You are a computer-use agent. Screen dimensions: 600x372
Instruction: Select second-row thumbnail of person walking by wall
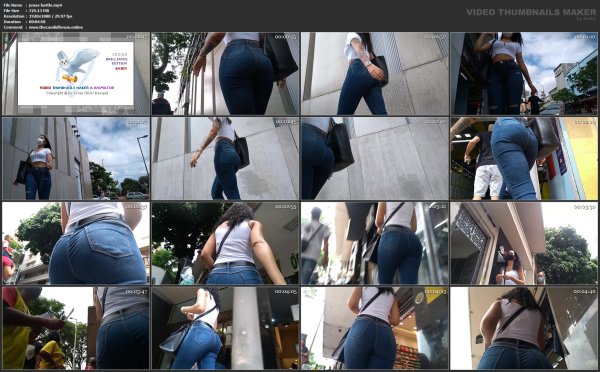coord(225,158)
